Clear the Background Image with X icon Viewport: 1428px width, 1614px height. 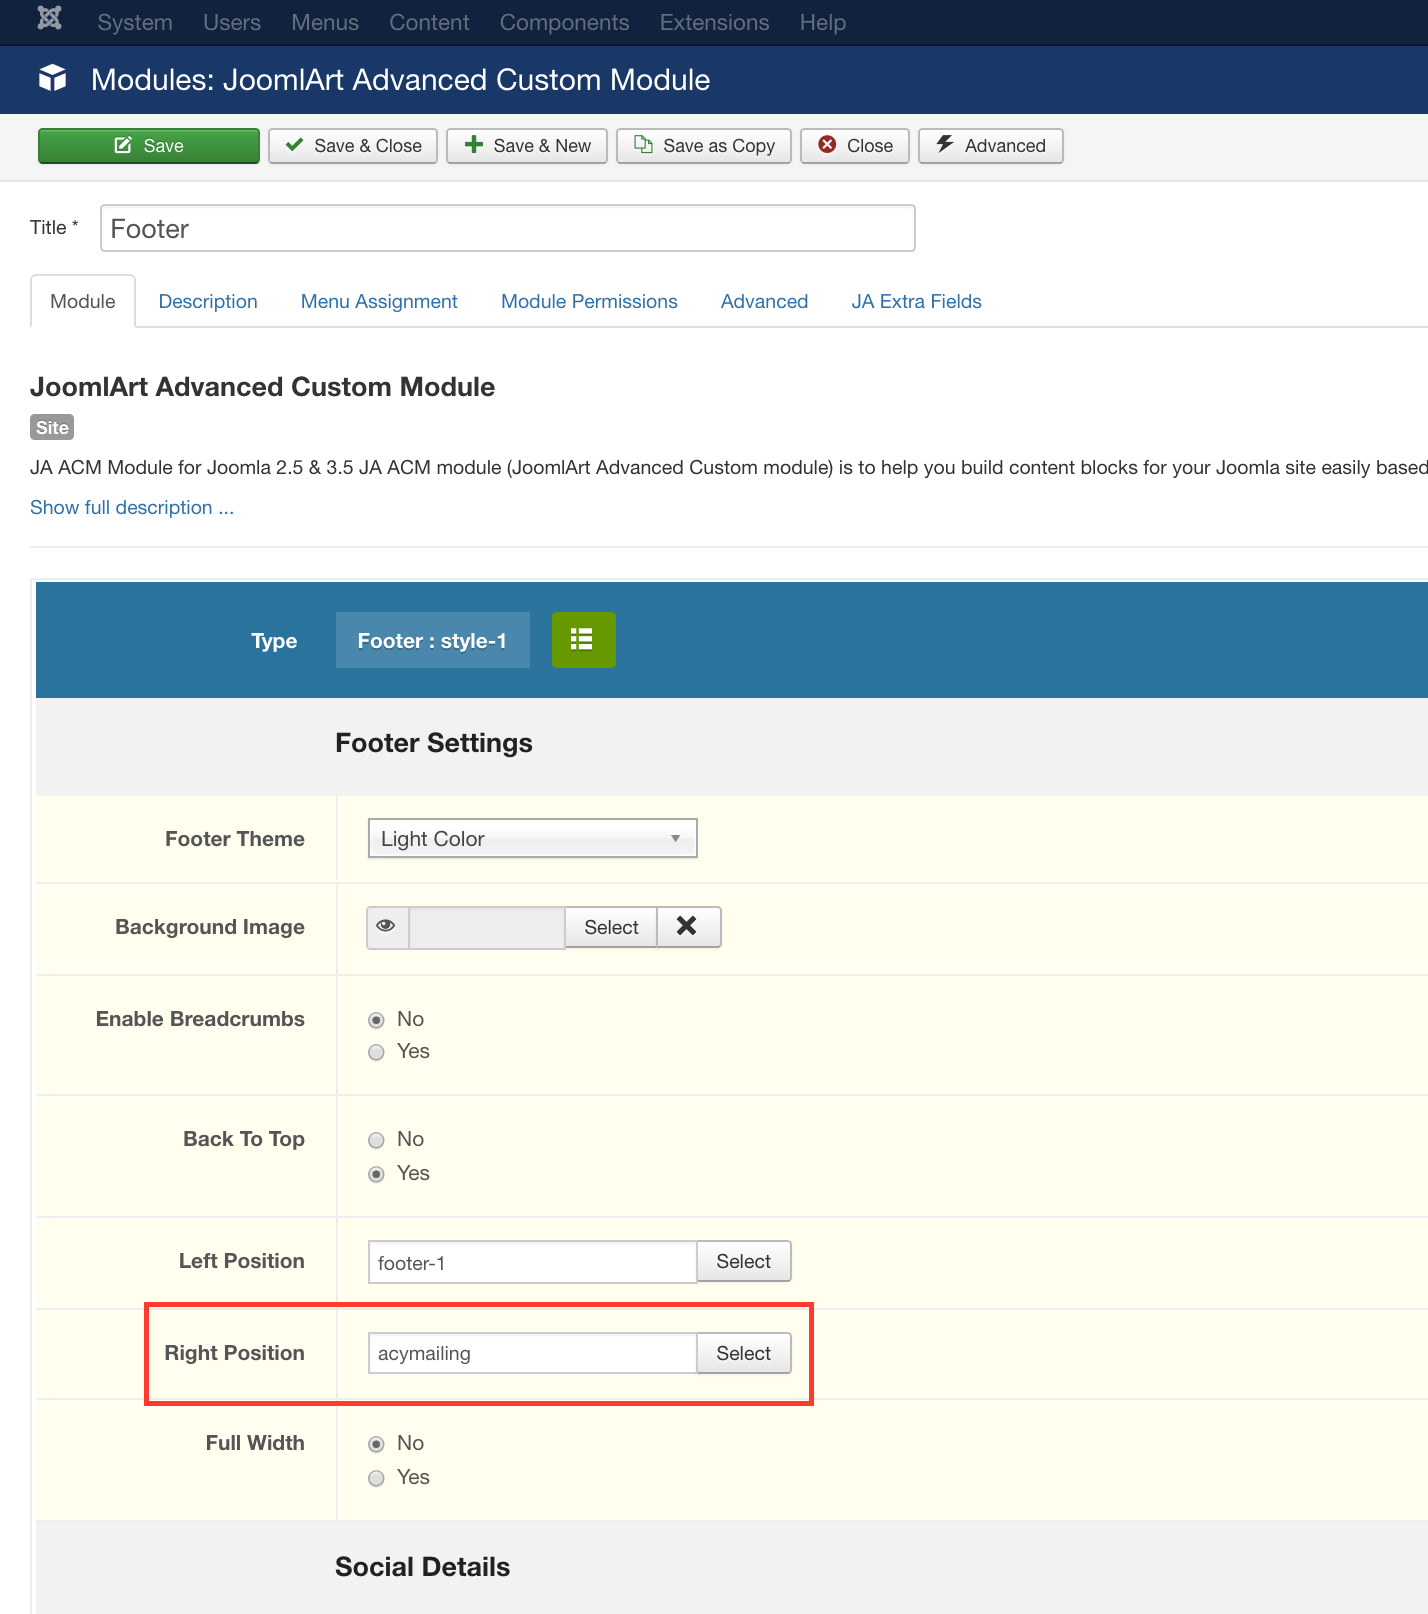click(x=687, y=927)
